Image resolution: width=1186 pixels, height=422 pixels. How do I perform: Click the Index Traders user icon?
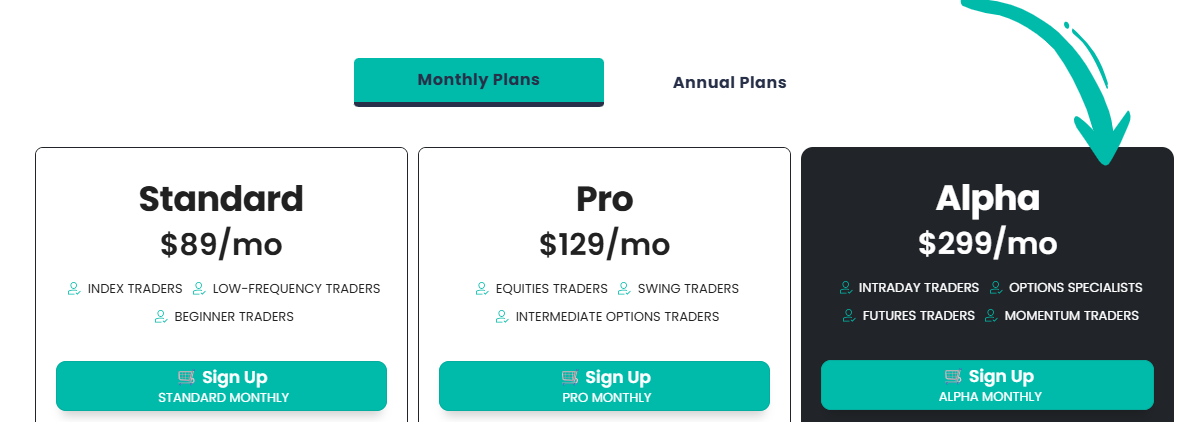pos(73,289)
